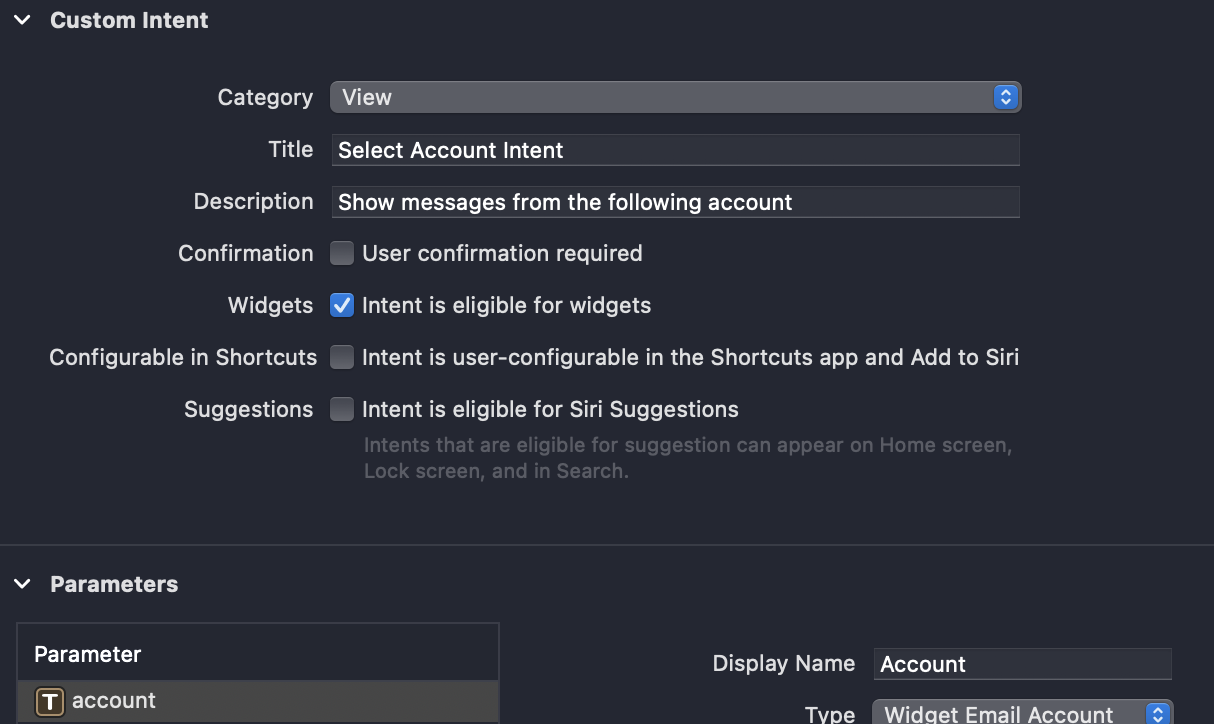
Task: Click the Custom Intent section heading
Action: (129, 20)
